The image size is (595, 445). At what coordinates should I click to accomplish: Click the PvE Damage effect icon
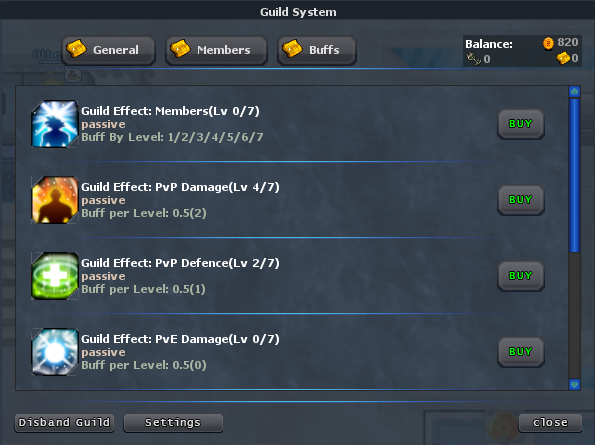coord(55,352)
